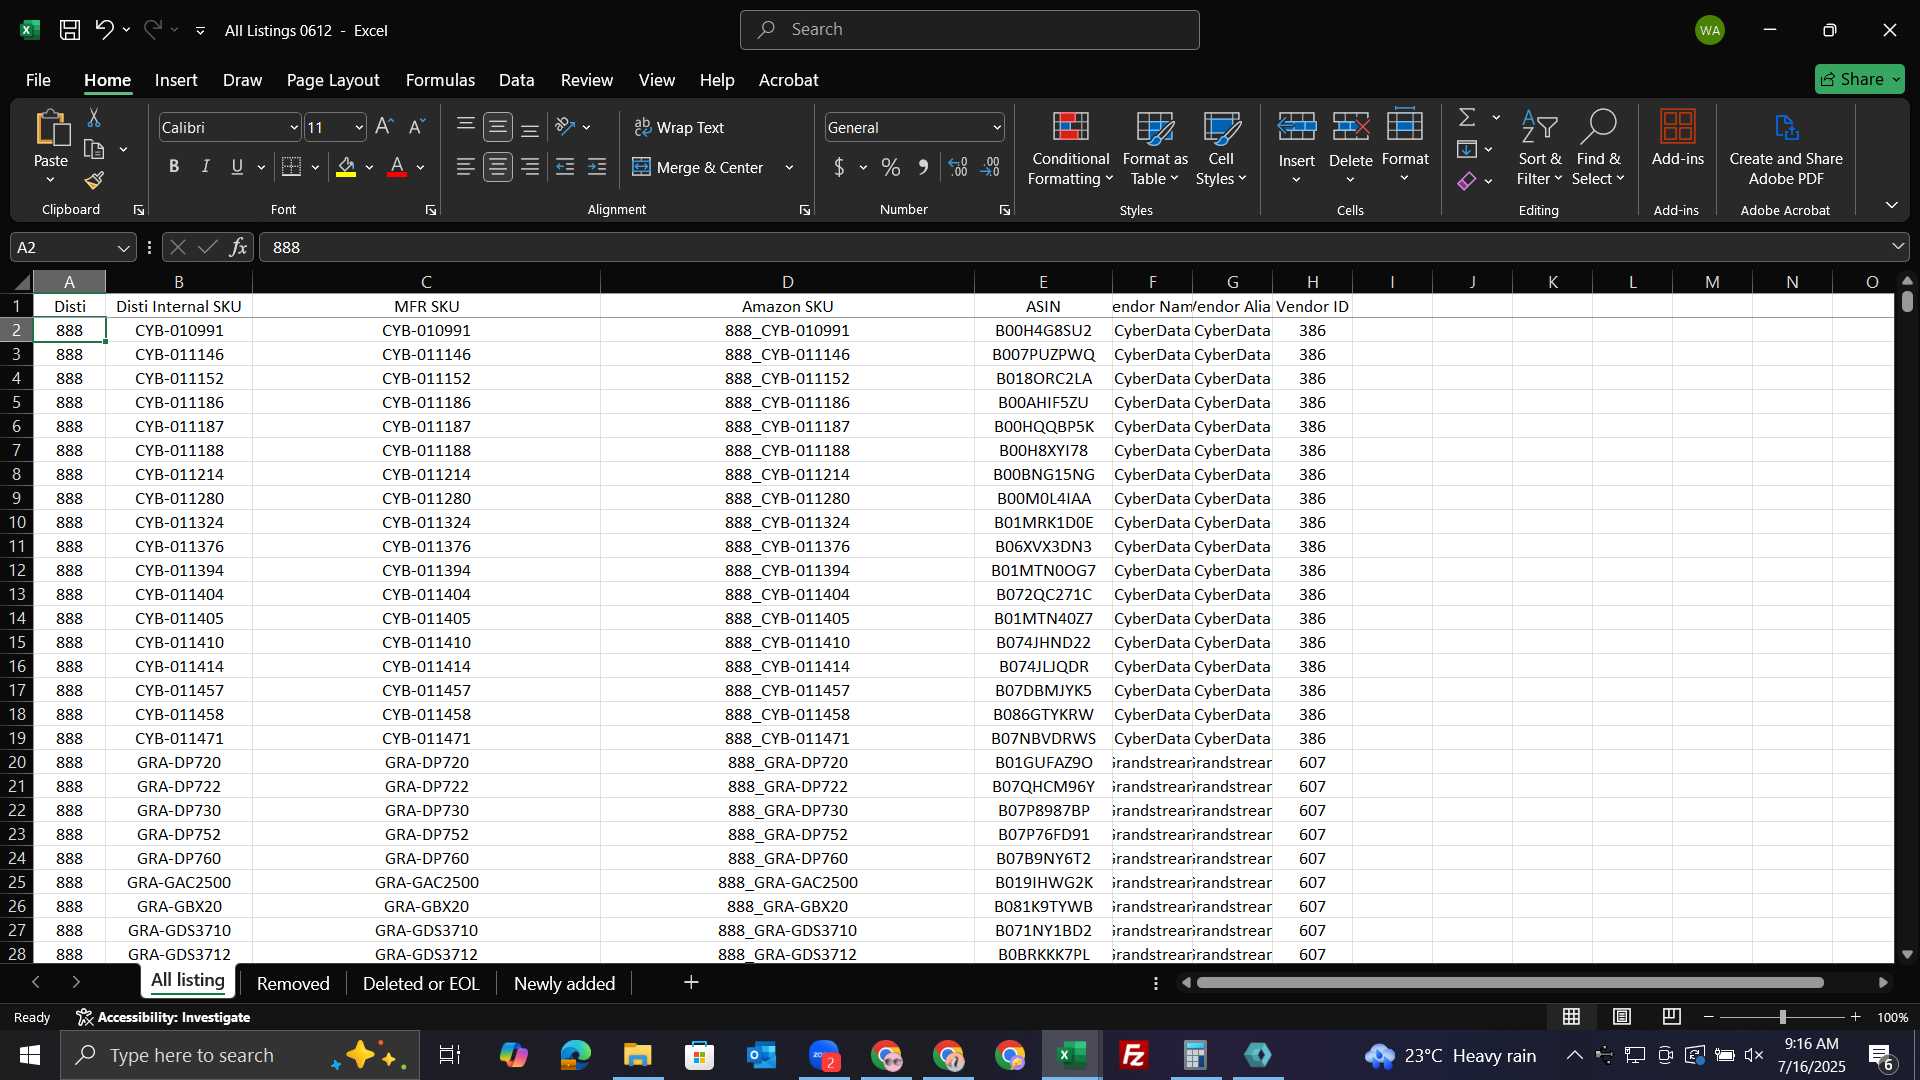This screenshot has width=1920, height=1080.
Task: Click the Increase Font Size icon
Action: coord(383,127)
